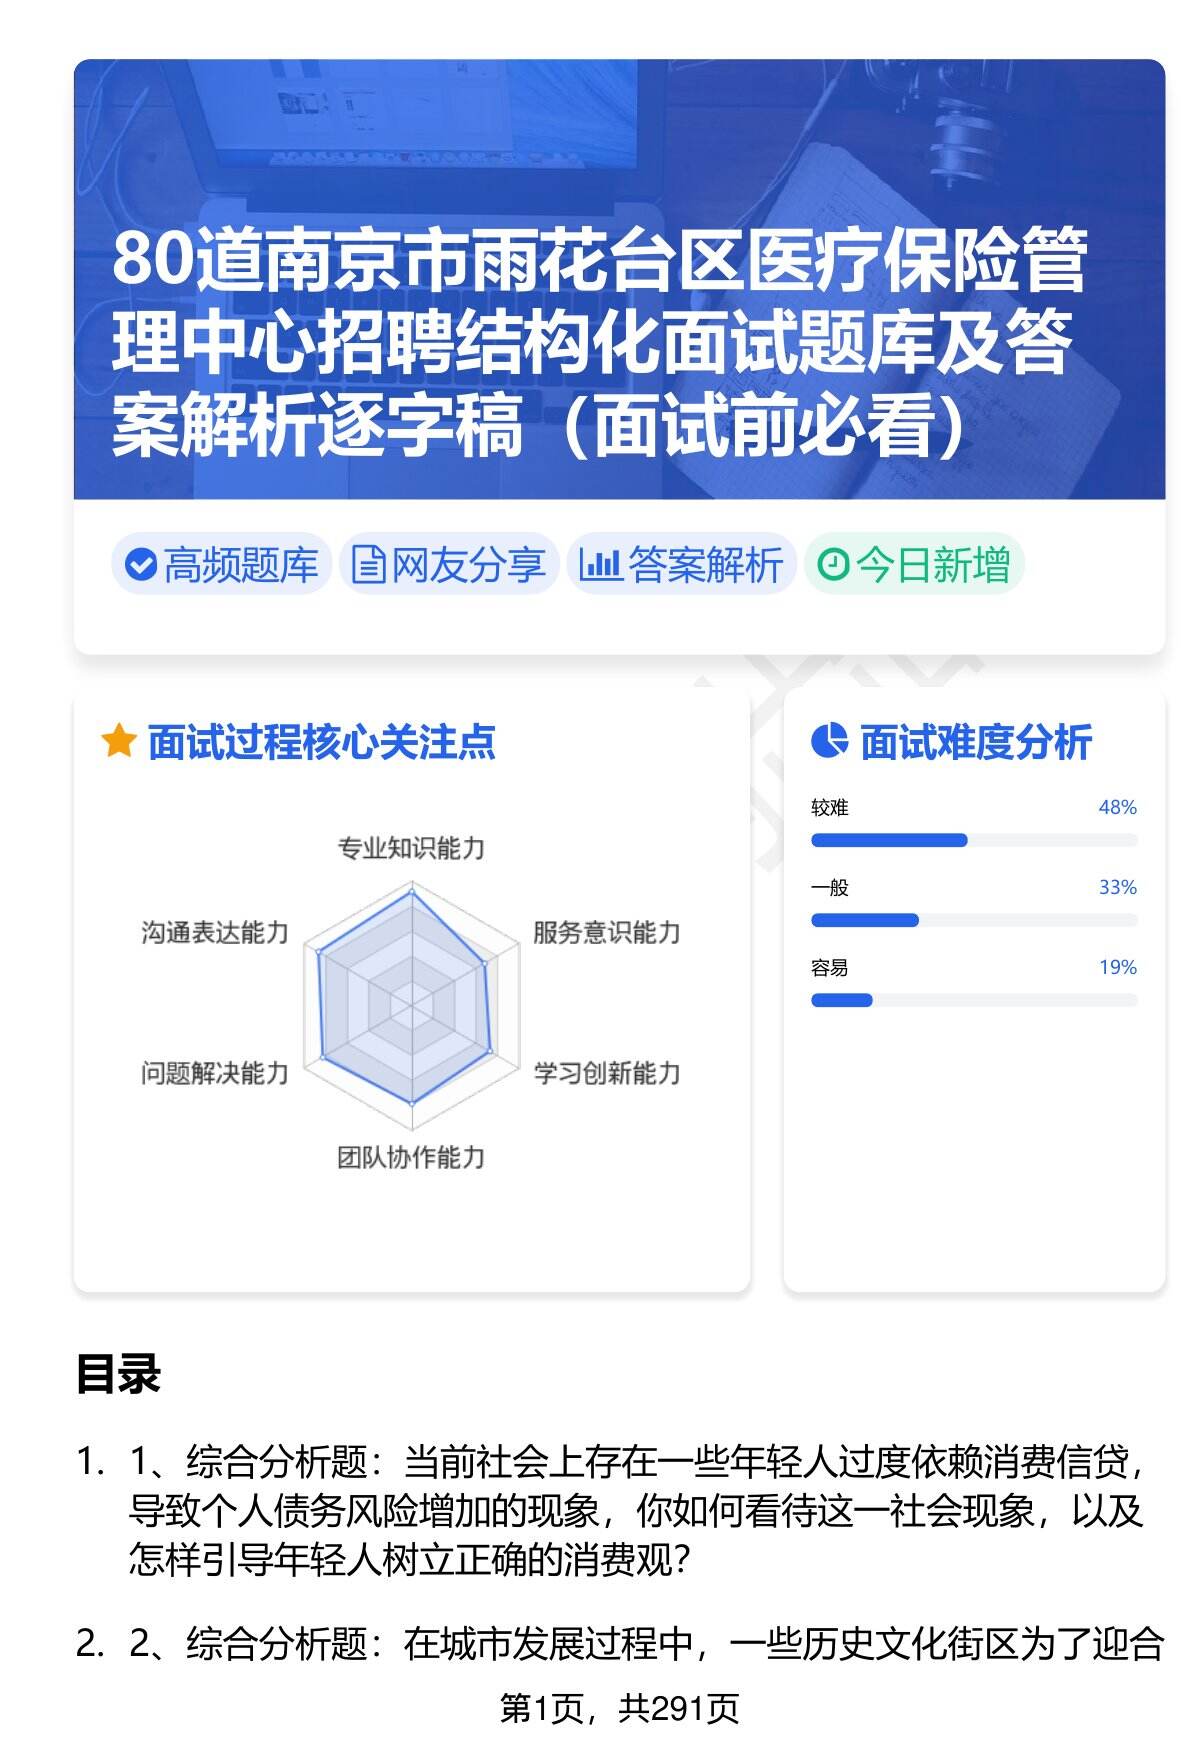Open the 答案解析 tag
Image resolution: width=1200 pixels, height=1755 pixels.
coord(682,565)
